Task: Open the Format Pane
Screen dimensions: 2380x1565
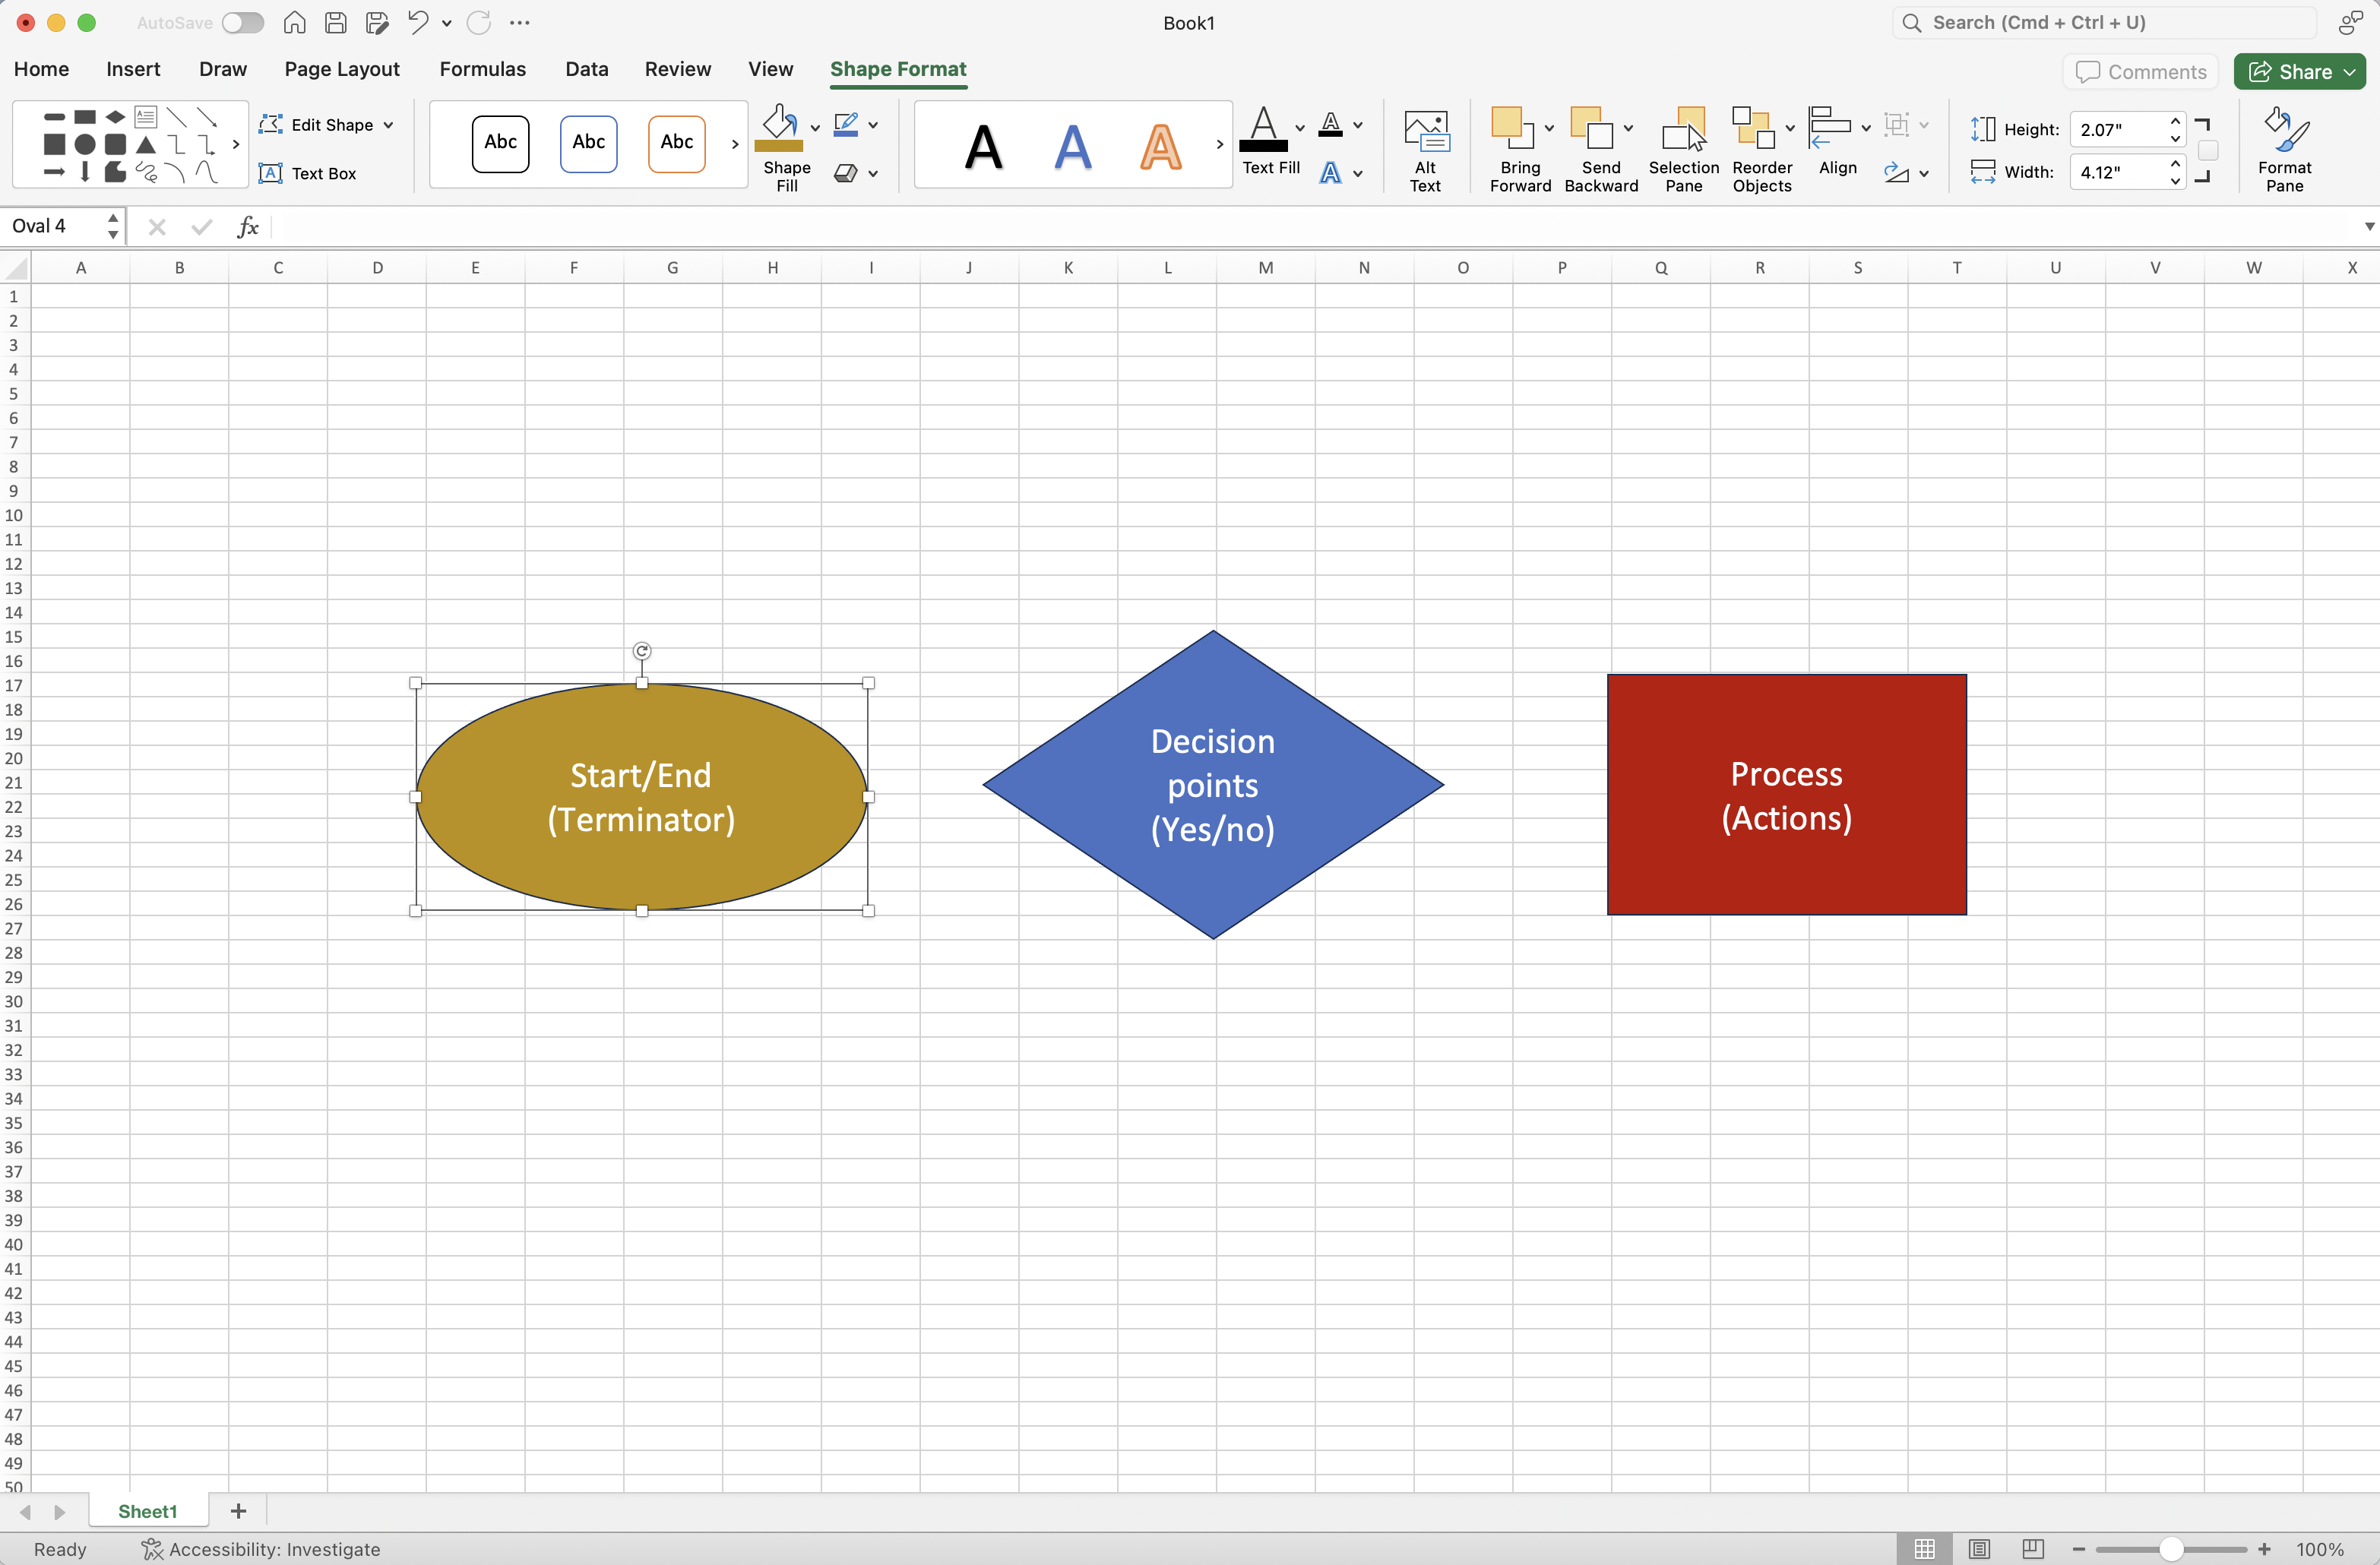Action: coord(2285,150)
